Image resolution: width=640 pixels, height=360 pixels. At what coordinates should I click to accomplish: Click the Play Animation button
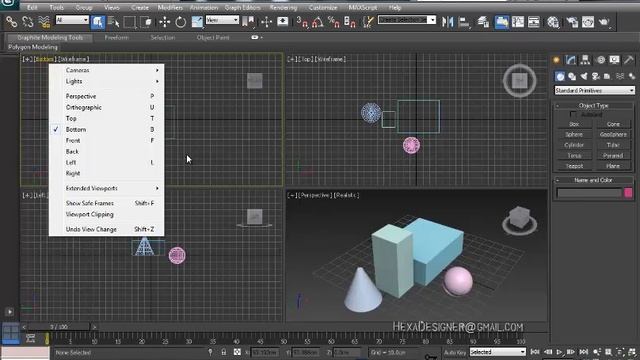coord(559,352)
